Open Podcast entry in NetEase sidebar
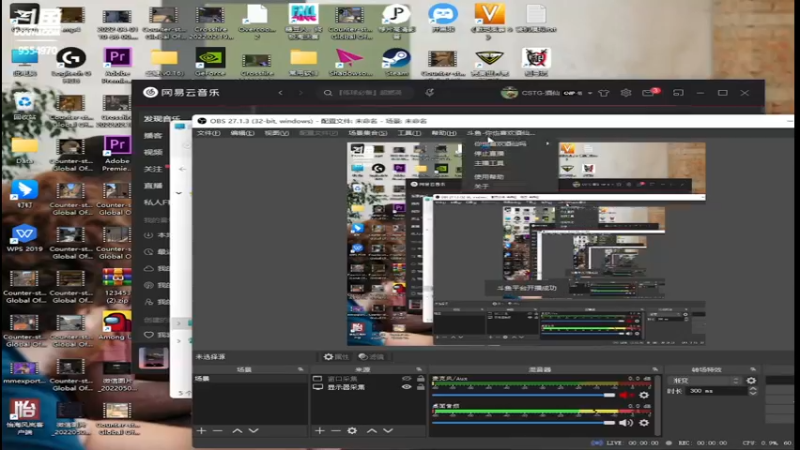 (153, 136)
